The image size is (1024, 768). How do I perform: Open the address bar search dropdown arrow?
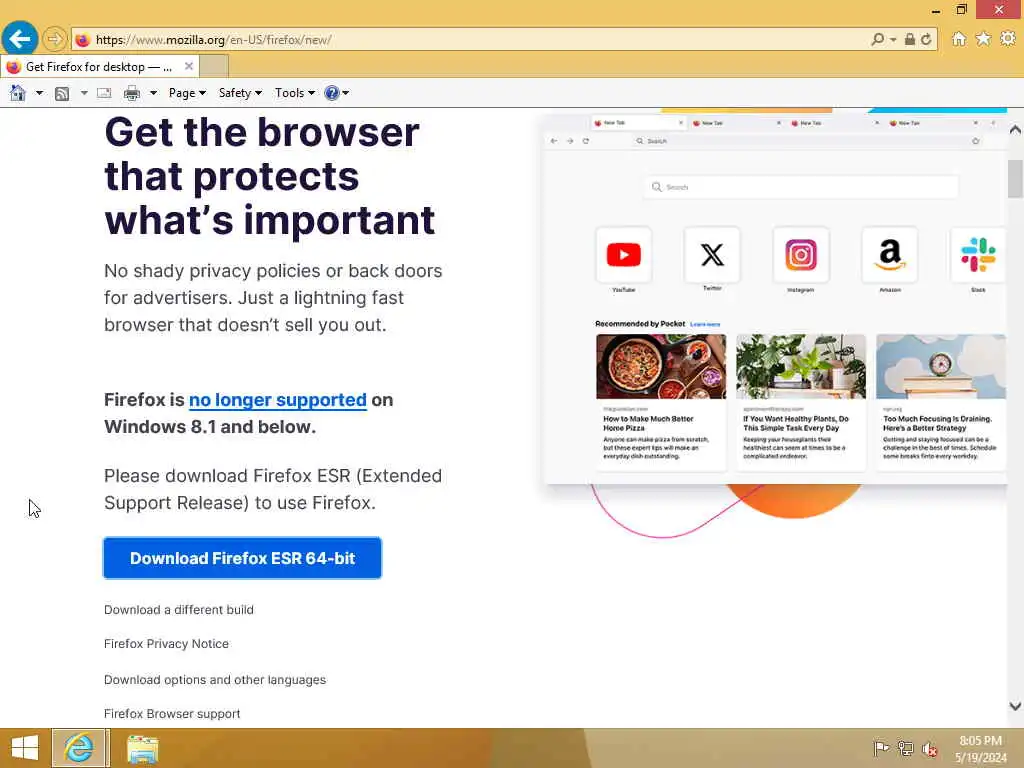(893, 40)
